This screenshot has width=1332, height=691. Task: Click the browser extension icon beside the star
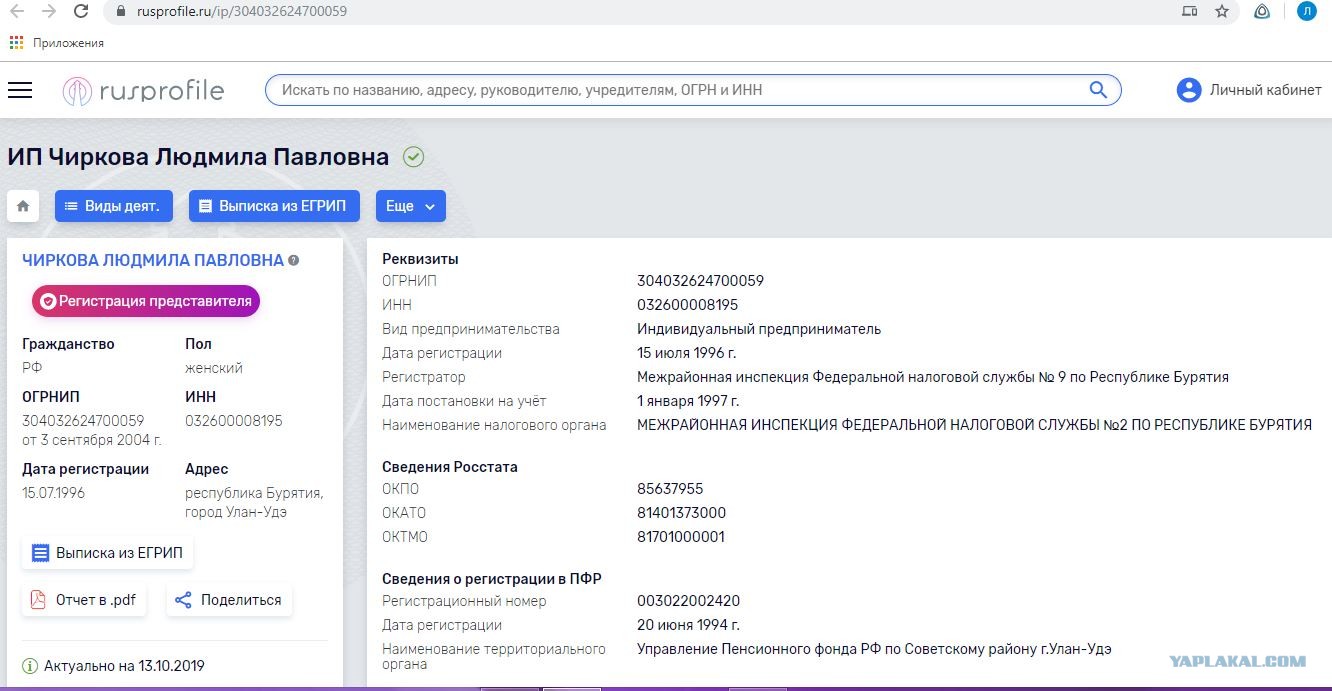point(1262,12)
